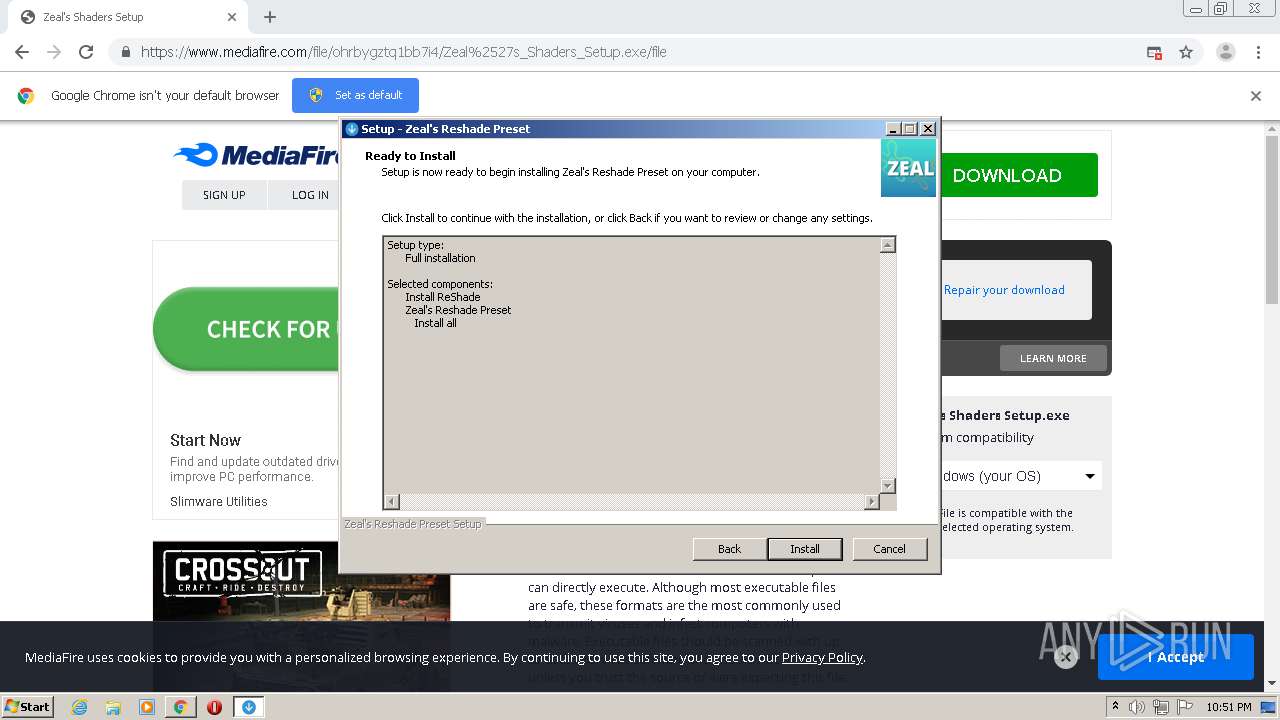Screen dimensions: 1280x720
Task: Click the network tray icon
Action: [1159, 707]
